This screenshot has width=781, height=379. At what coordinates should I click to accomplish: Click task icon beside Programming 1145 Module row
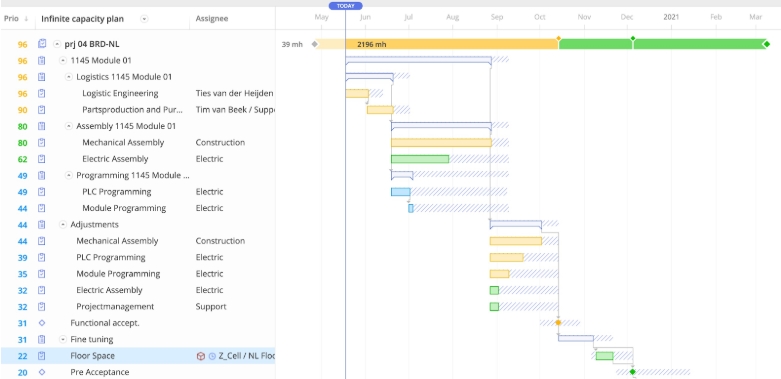point(42,175)
